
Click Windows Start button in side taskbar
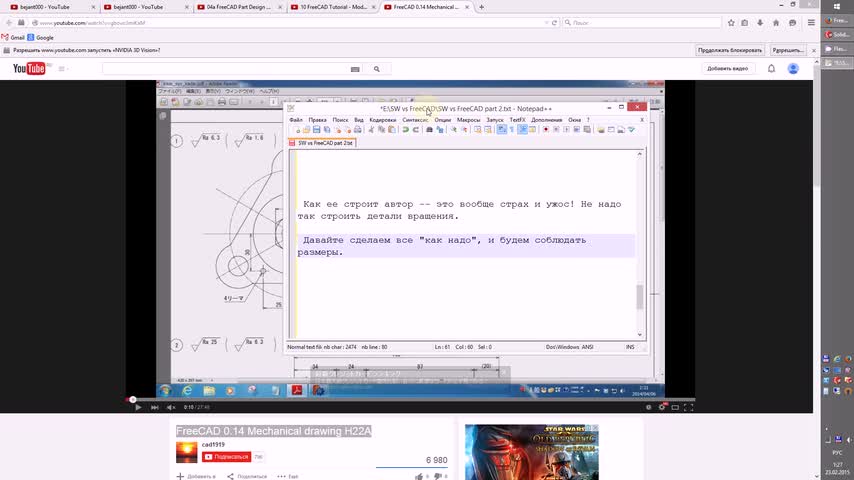[x=837, y=7]
